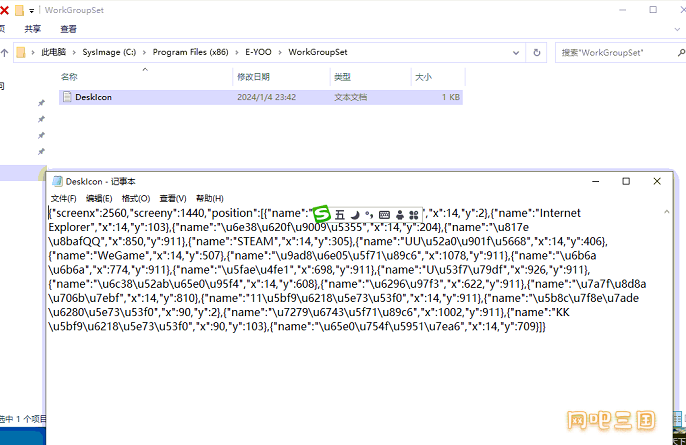Sort by the 大小 column header
Image resolution: width=686 pixels, height=445 pixels.
pyautogui.click(x=423, y=77)
